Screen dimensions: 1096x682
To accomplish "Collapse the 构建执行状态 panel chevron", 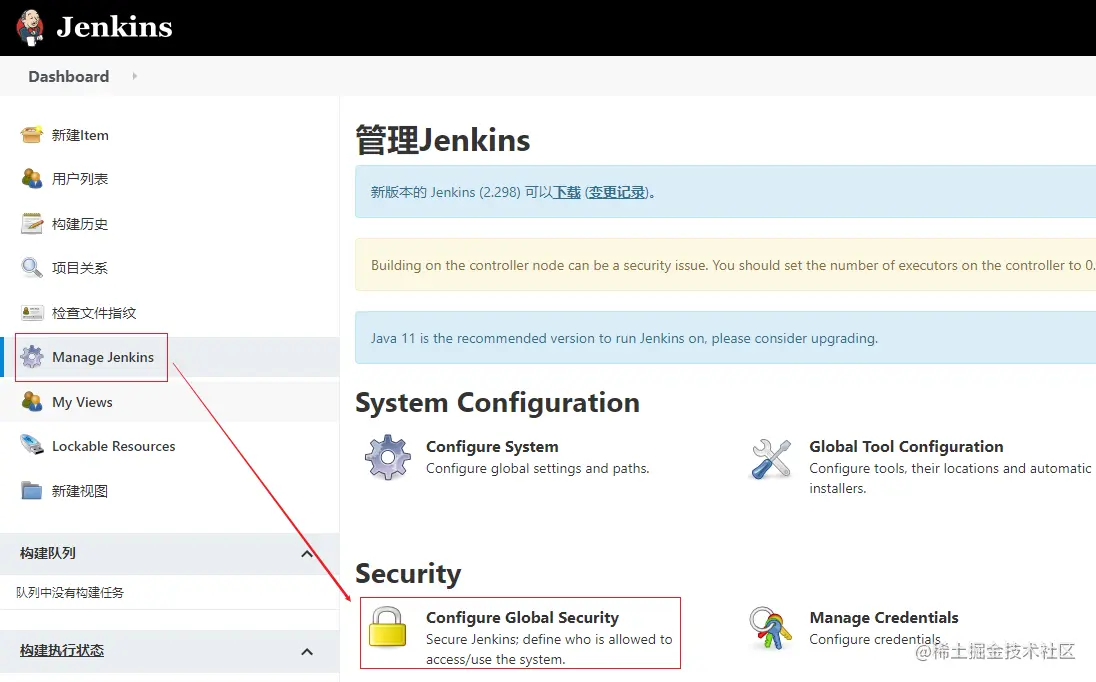I will pos(307,652).
